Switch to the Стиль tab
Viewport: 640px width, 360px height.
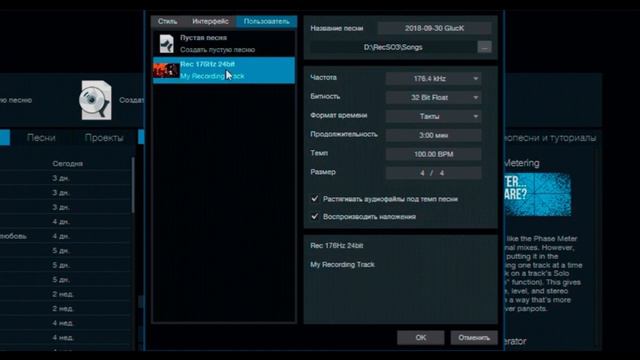point(167,22)
